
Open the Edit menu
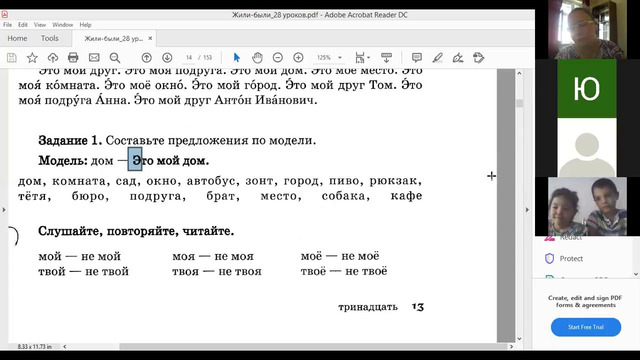click(23, 24)
